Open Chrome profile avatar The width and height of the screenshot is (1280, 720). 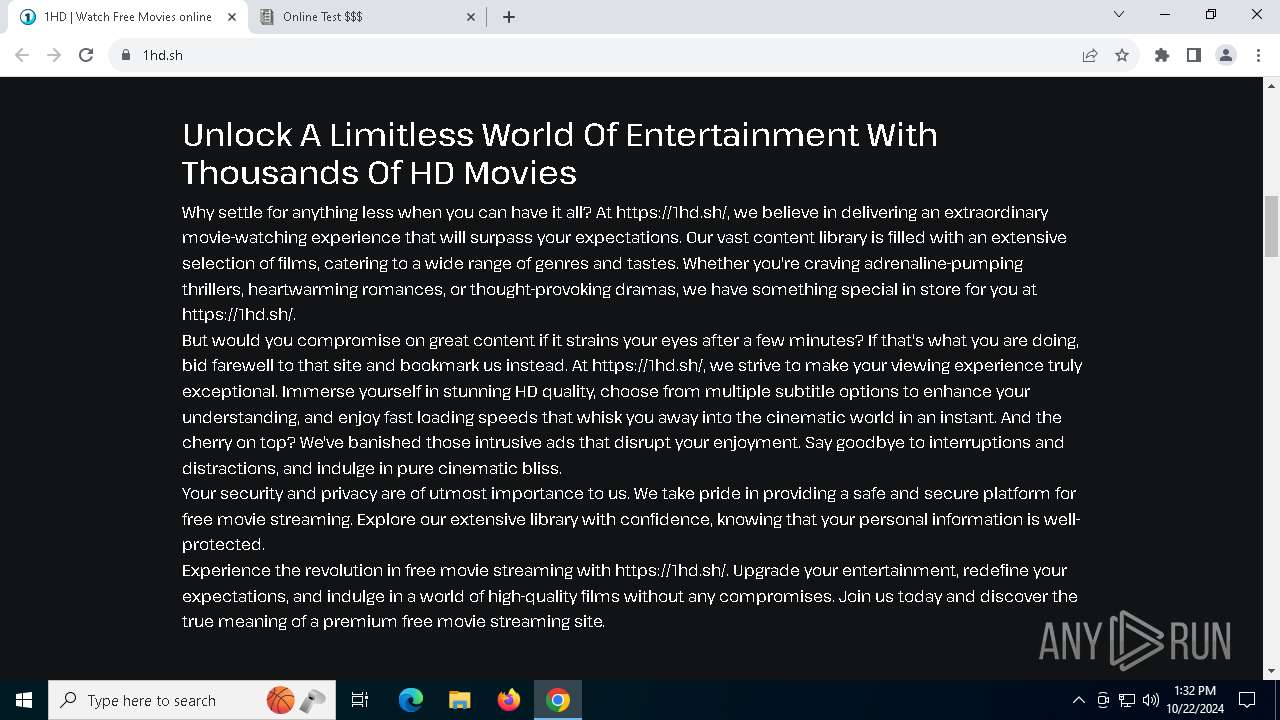(1226, 55)
